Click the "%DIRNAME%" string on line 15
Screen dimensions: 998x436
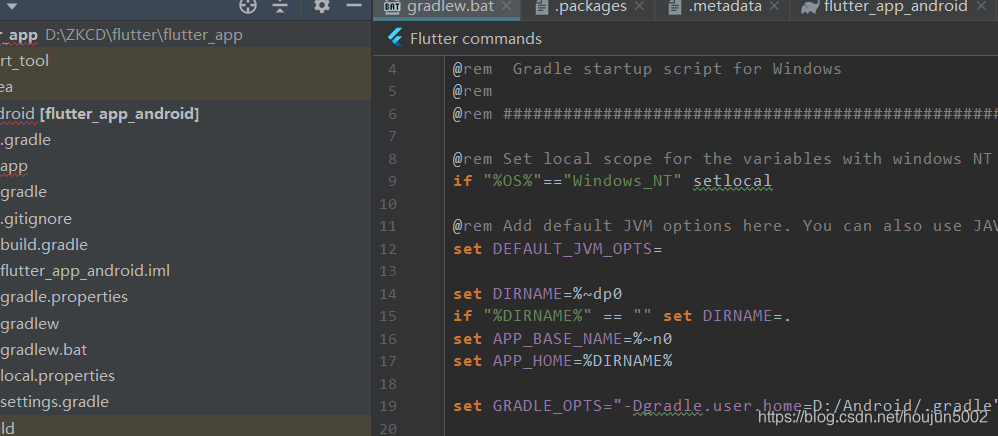[537, 316]
